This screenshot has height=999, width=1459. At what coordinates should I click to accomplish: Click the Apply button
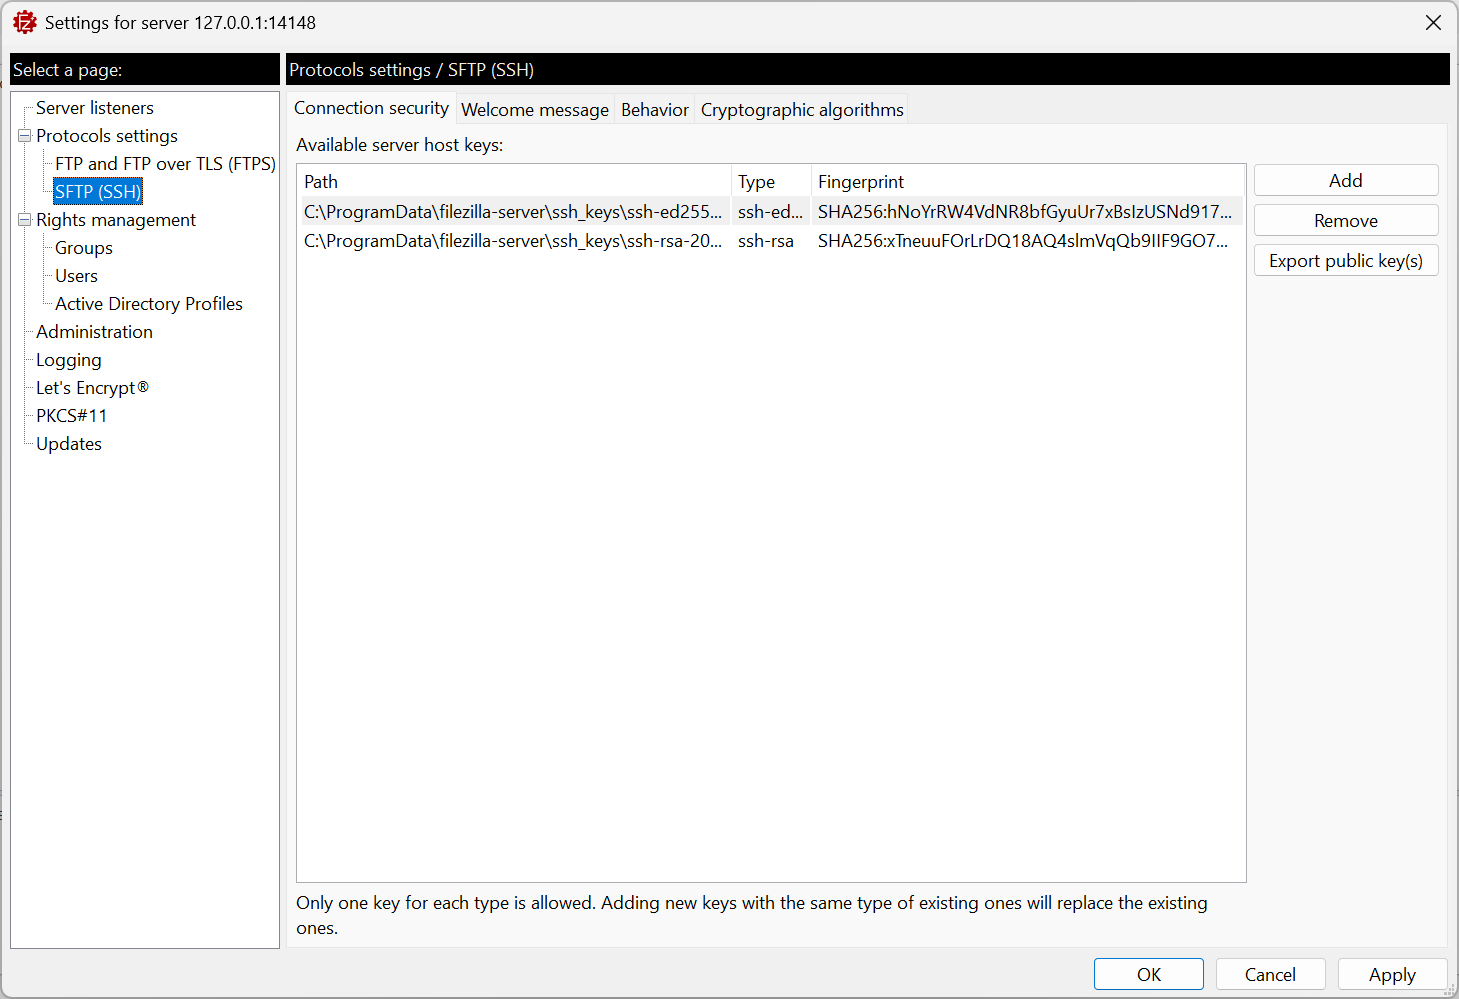pyautogui.click(x=1393, y=975)
